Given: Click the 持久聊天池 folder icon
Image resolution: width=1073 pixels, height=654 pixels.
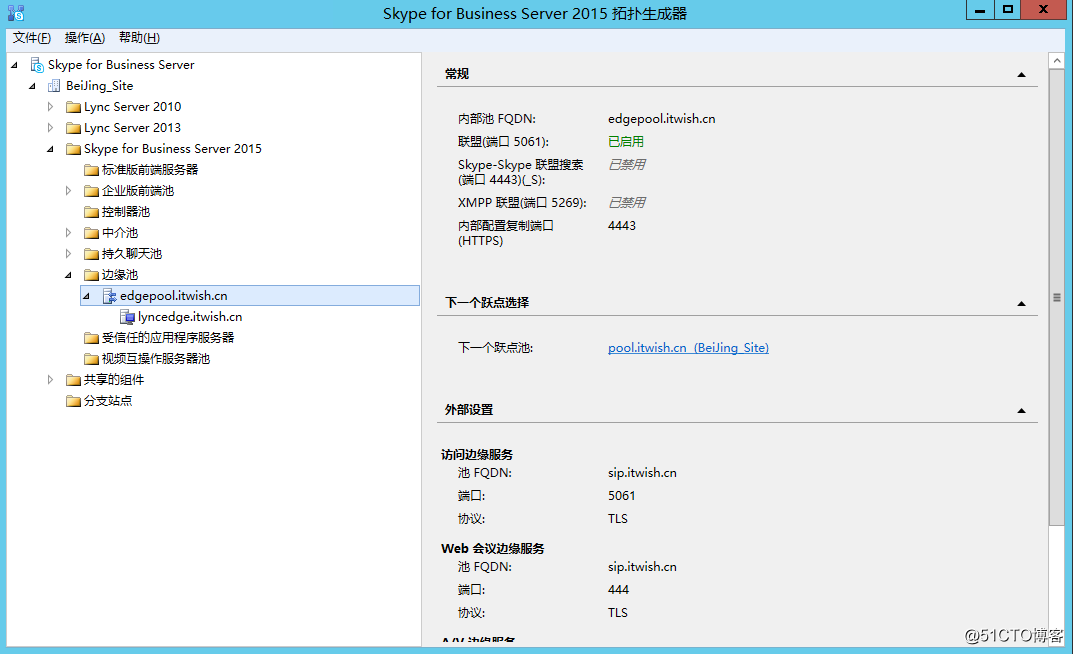Looking at the screenshot, I should 91,254.
